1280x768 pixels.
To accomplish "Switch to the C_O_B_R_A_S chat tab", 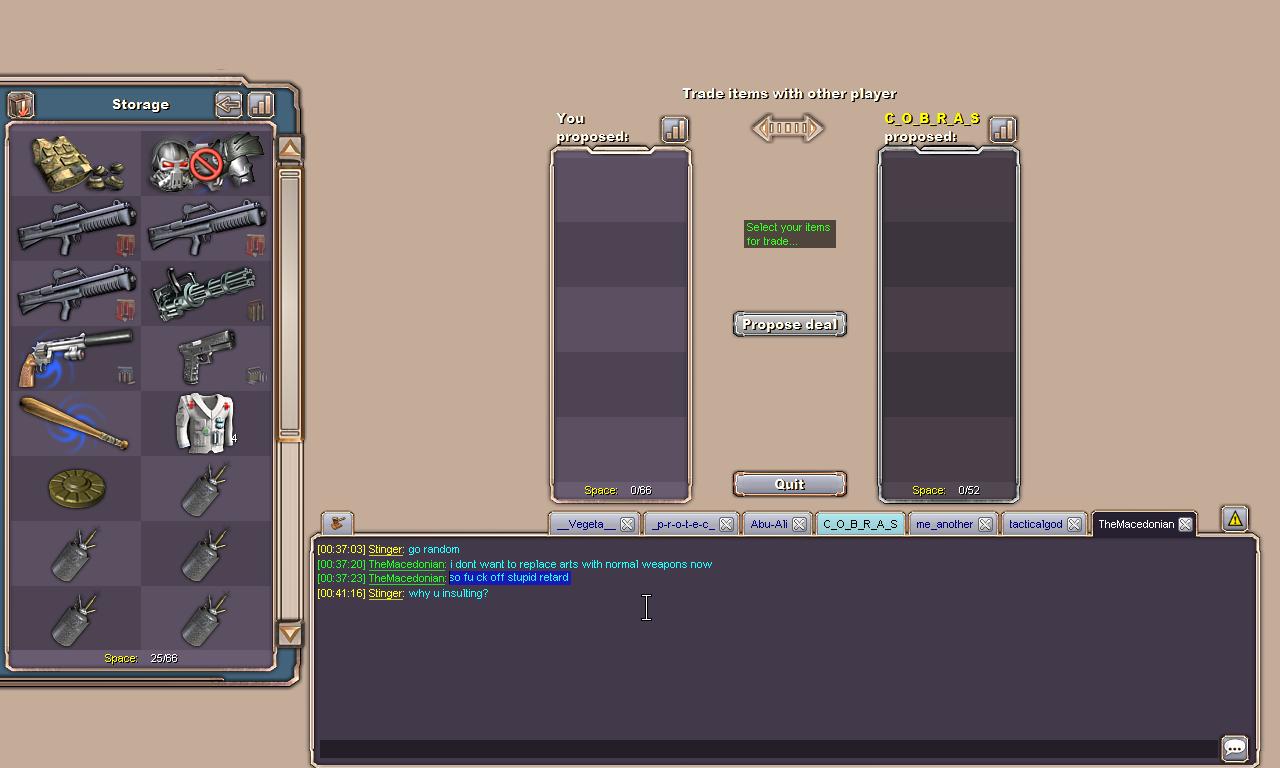I will pos(860,524).
